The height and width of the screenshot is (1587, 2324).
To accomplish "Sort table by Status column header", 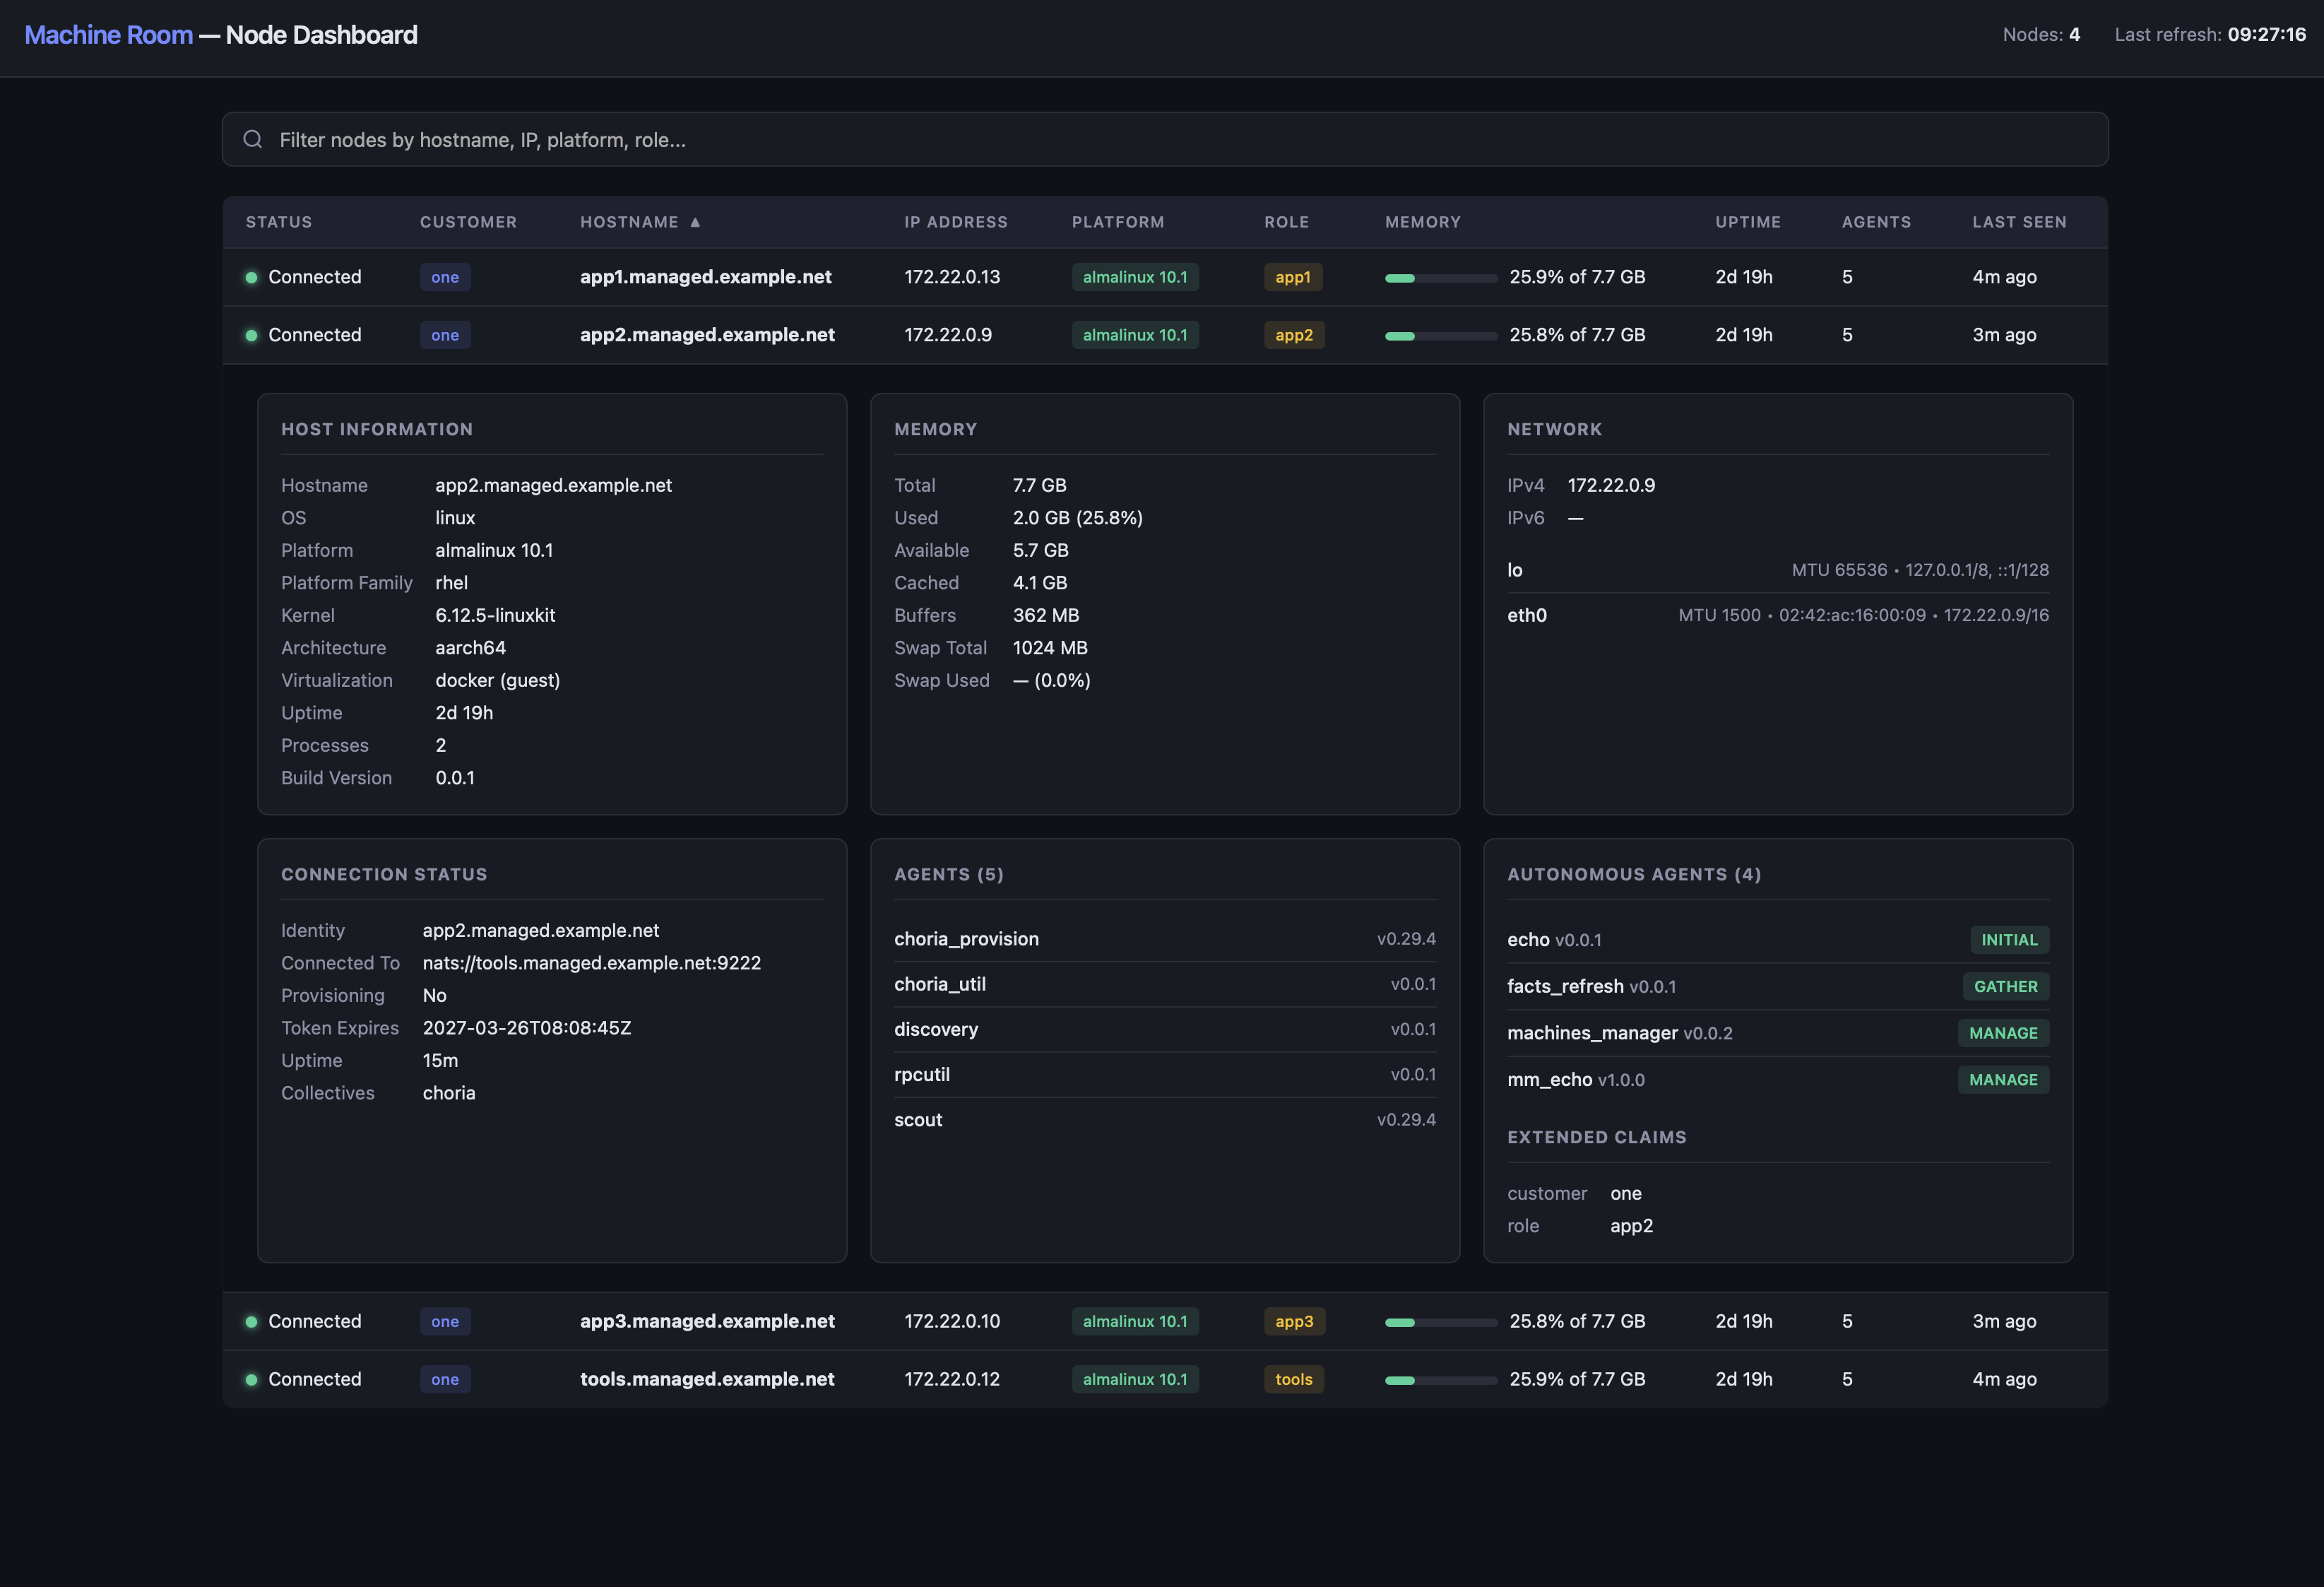I will point(279,222).
